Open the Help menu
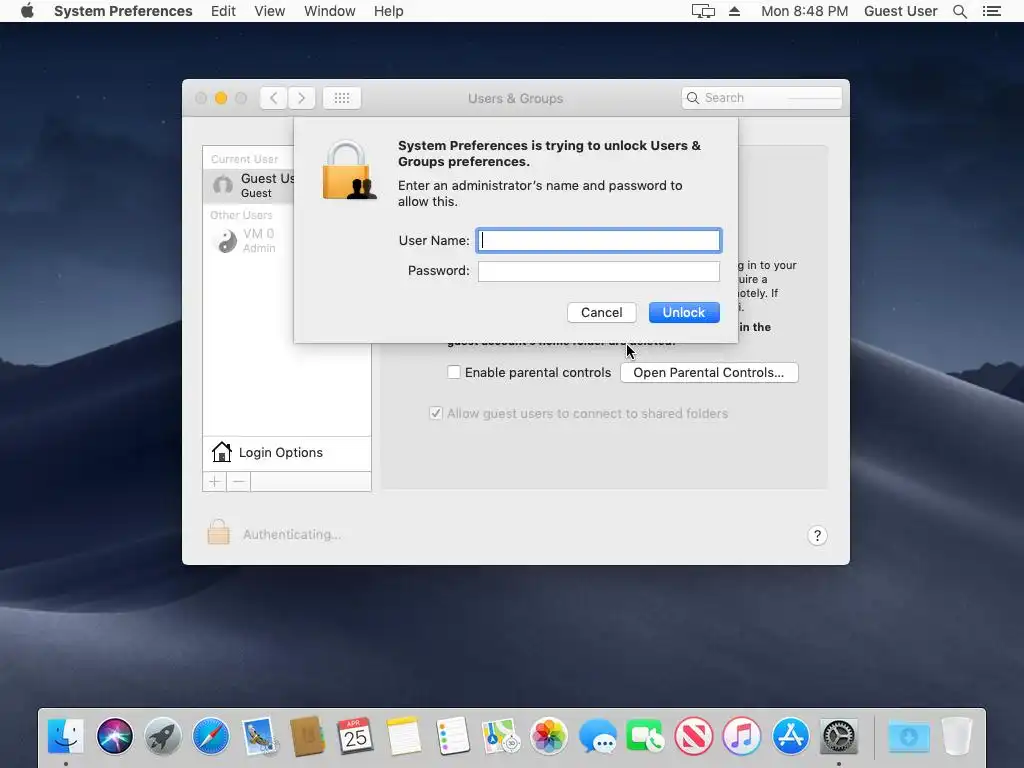 pos(389,11)
